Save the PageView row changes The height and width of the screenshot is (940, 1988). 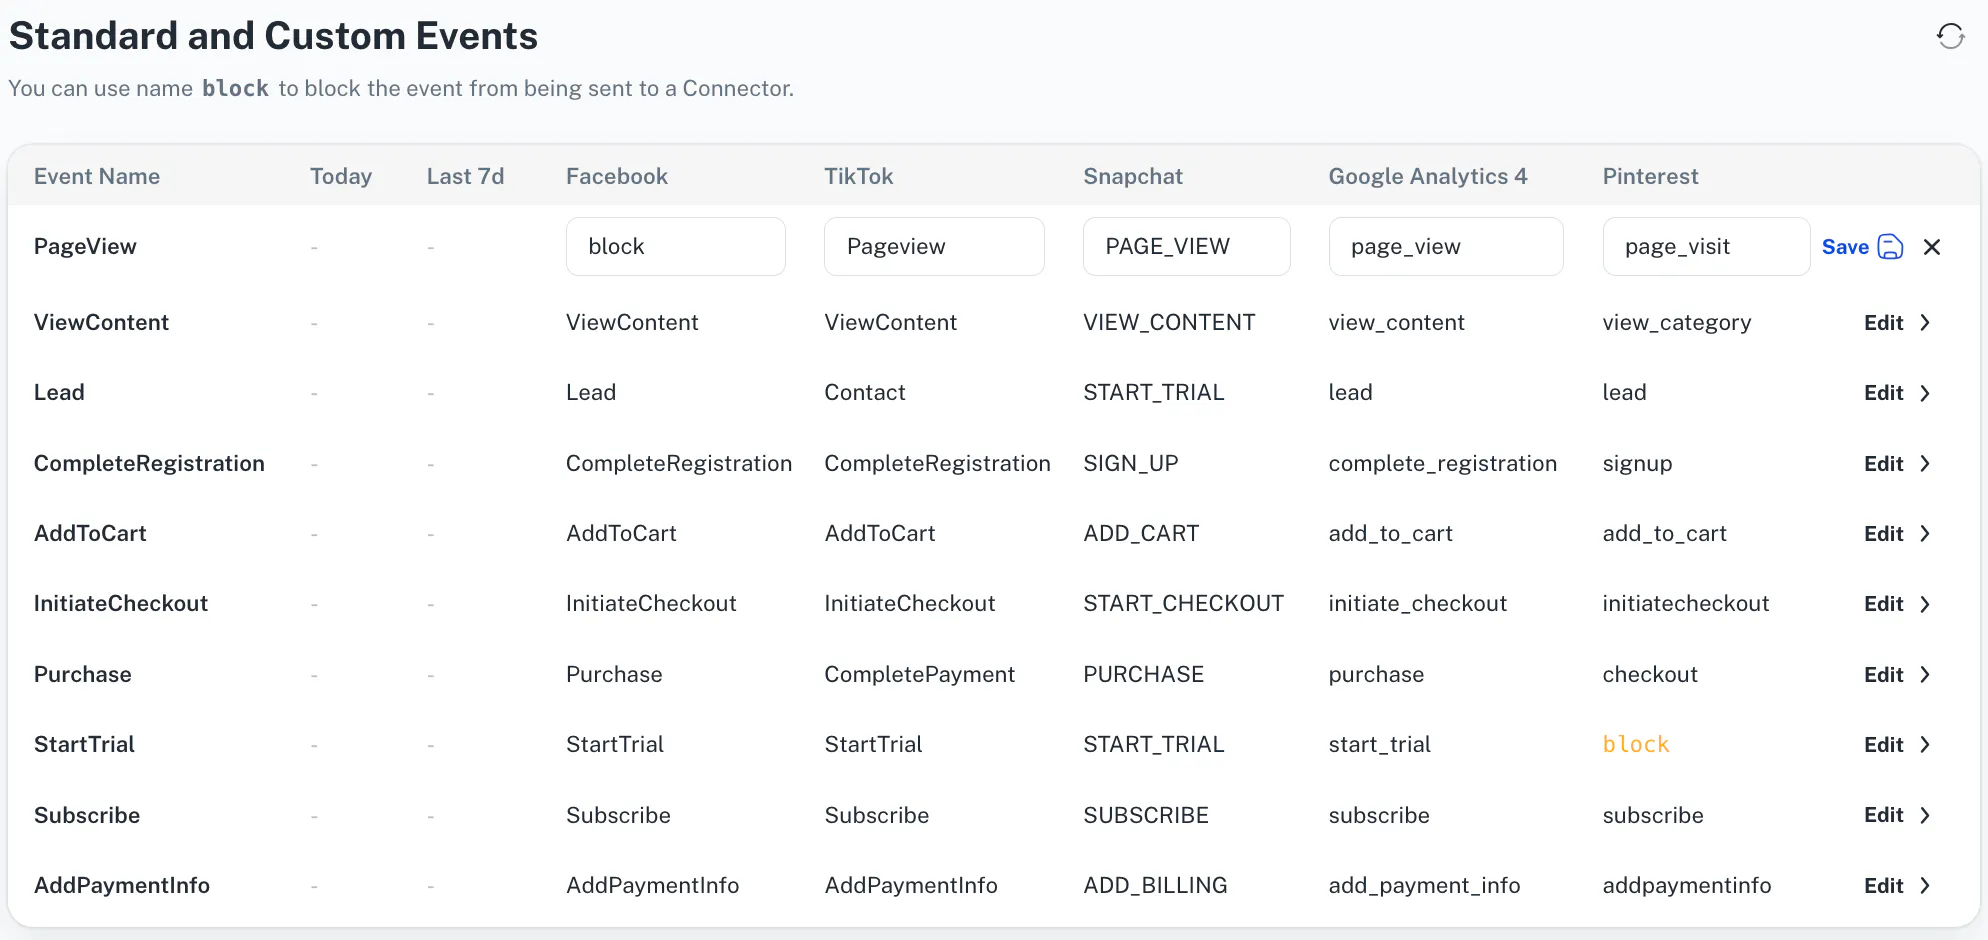click(1845, 247)
